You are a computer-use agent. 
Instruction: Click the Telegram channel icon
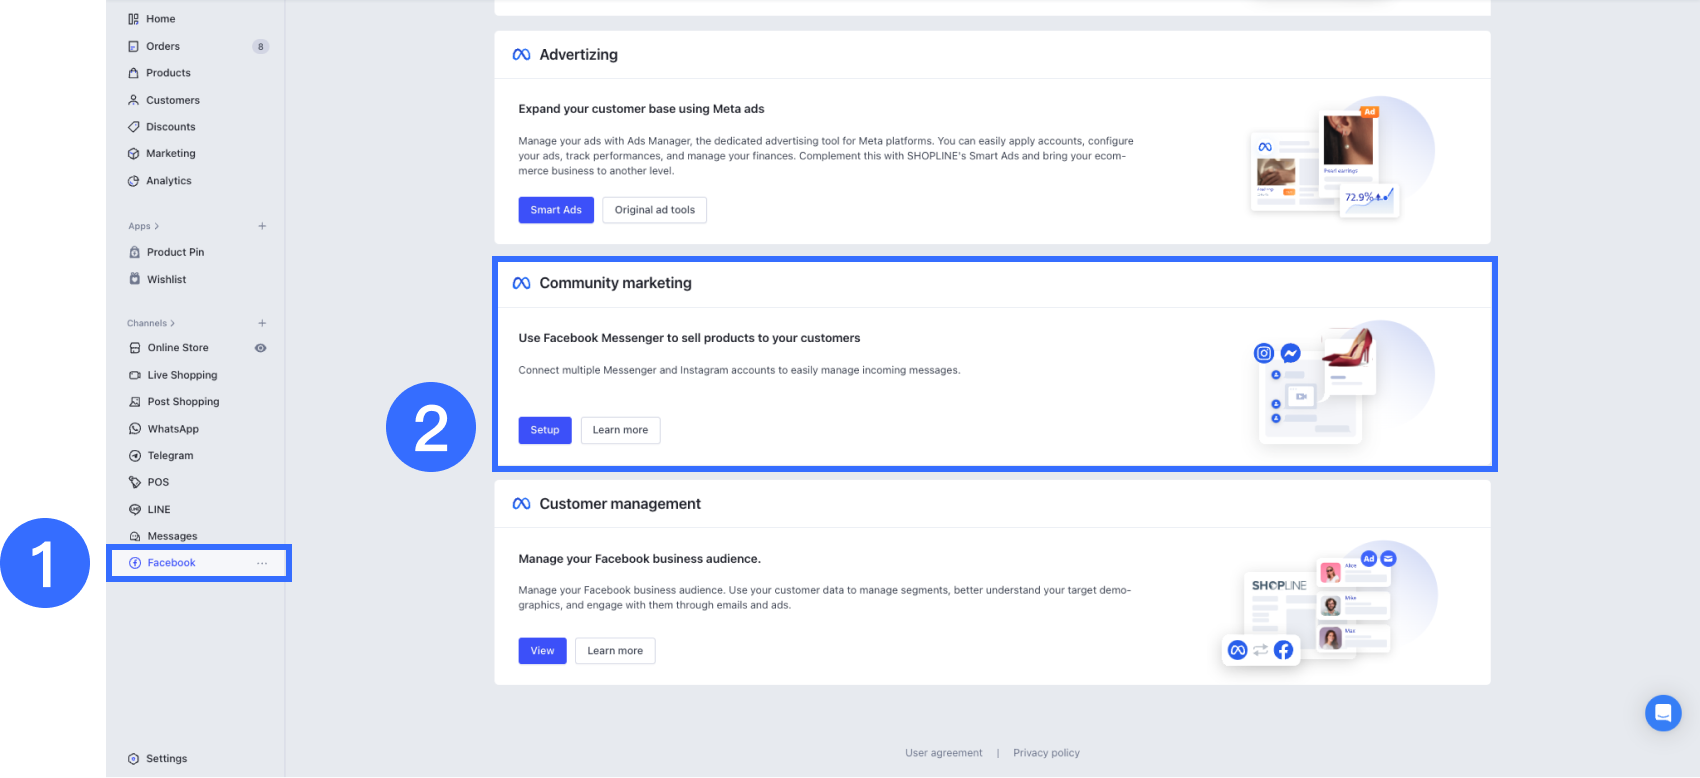click(x=135, y=456)
